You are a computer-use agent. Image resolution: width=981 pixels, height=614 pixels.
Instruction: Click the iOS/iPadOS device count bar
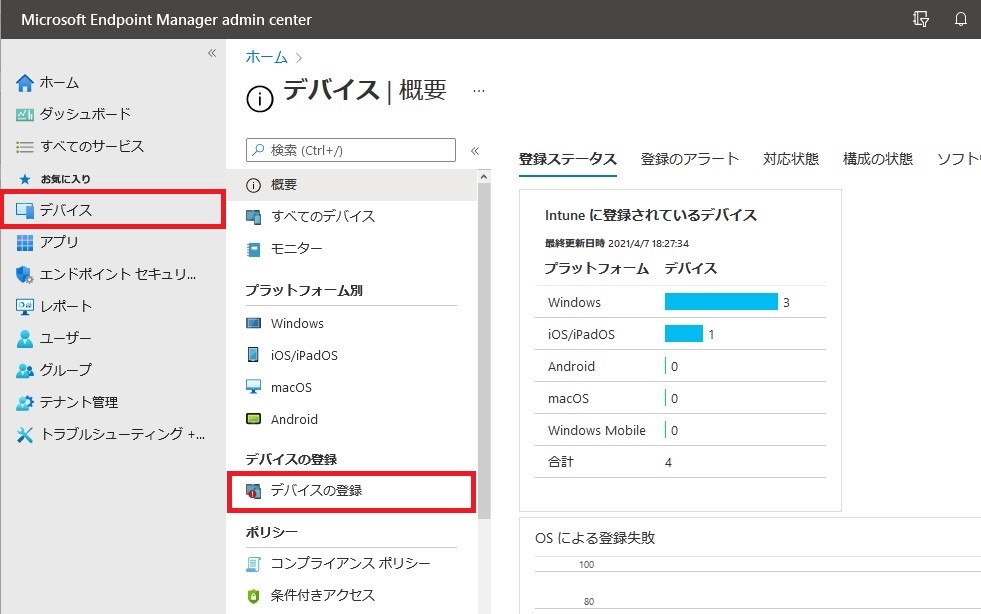point(683,334)
